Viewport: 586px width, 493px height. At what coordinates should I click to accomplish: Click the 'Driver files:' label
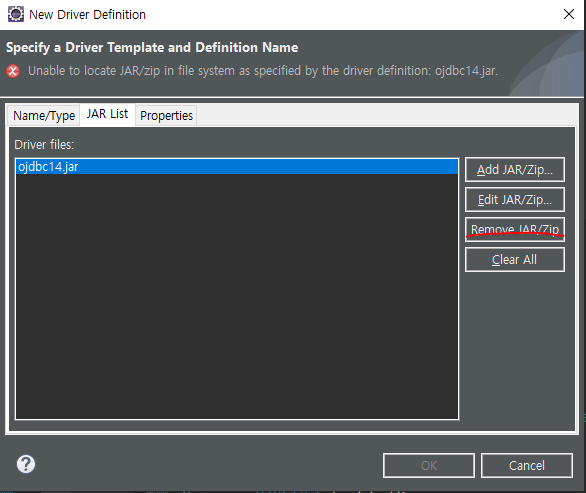[44, 145]
